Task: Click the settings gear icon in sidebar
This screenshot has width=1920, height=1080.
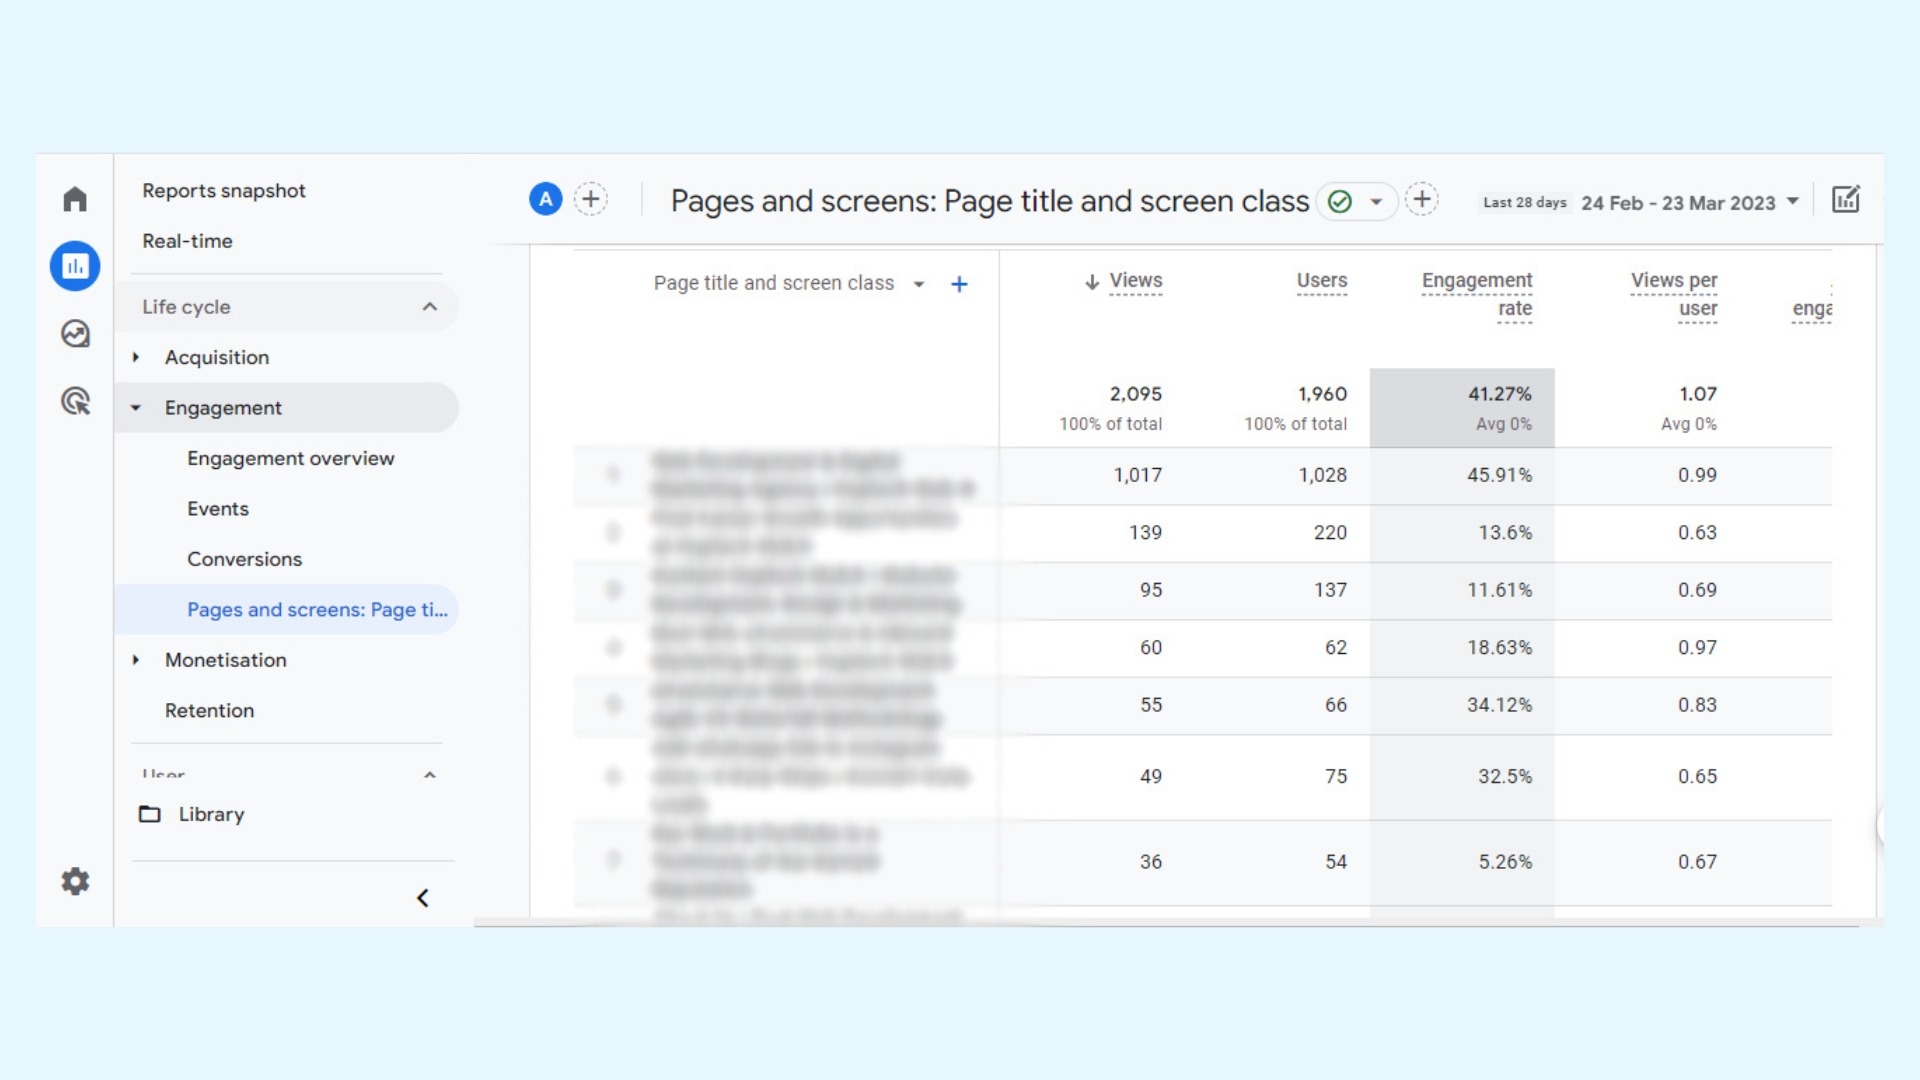Action: (74, 881)
